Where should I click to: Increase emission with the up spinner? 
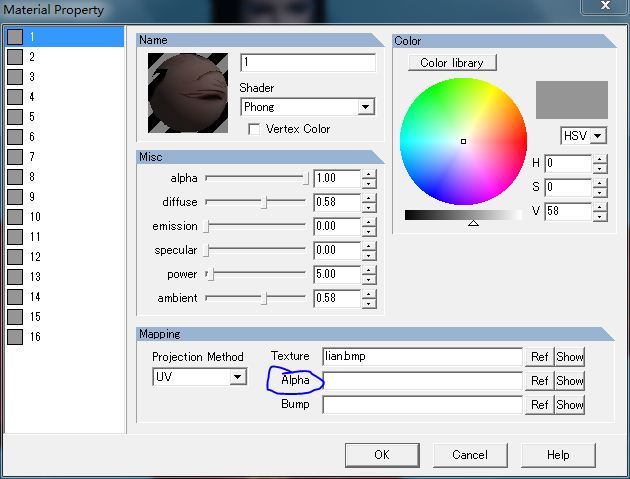click(x=368, y=222)
